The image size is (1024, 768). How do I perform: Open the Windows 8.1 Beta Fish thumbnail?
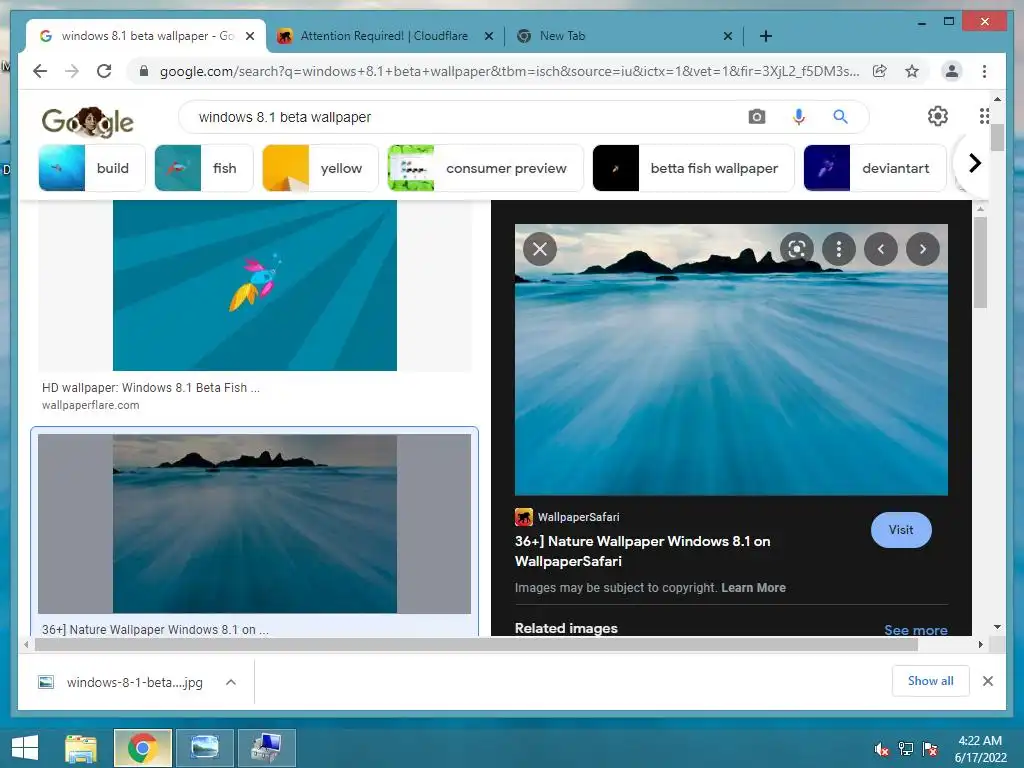coord(255,285)
